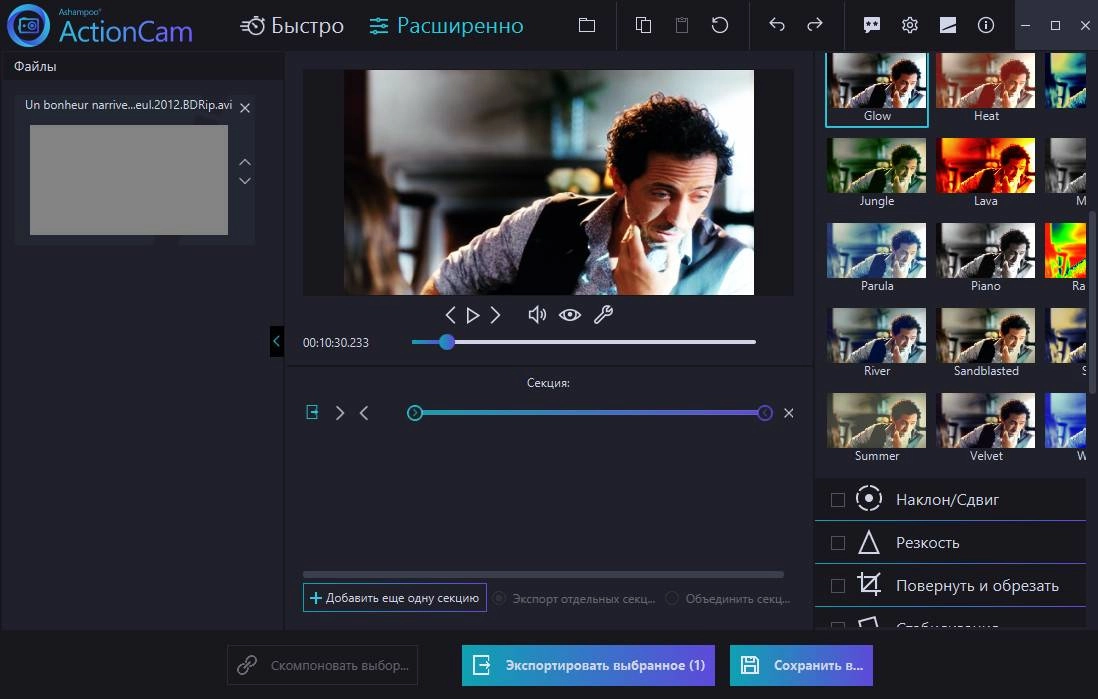1098x699 pixels.
Task: Click Экспортировать выбранное (1) button
Action: coord(588,665)
